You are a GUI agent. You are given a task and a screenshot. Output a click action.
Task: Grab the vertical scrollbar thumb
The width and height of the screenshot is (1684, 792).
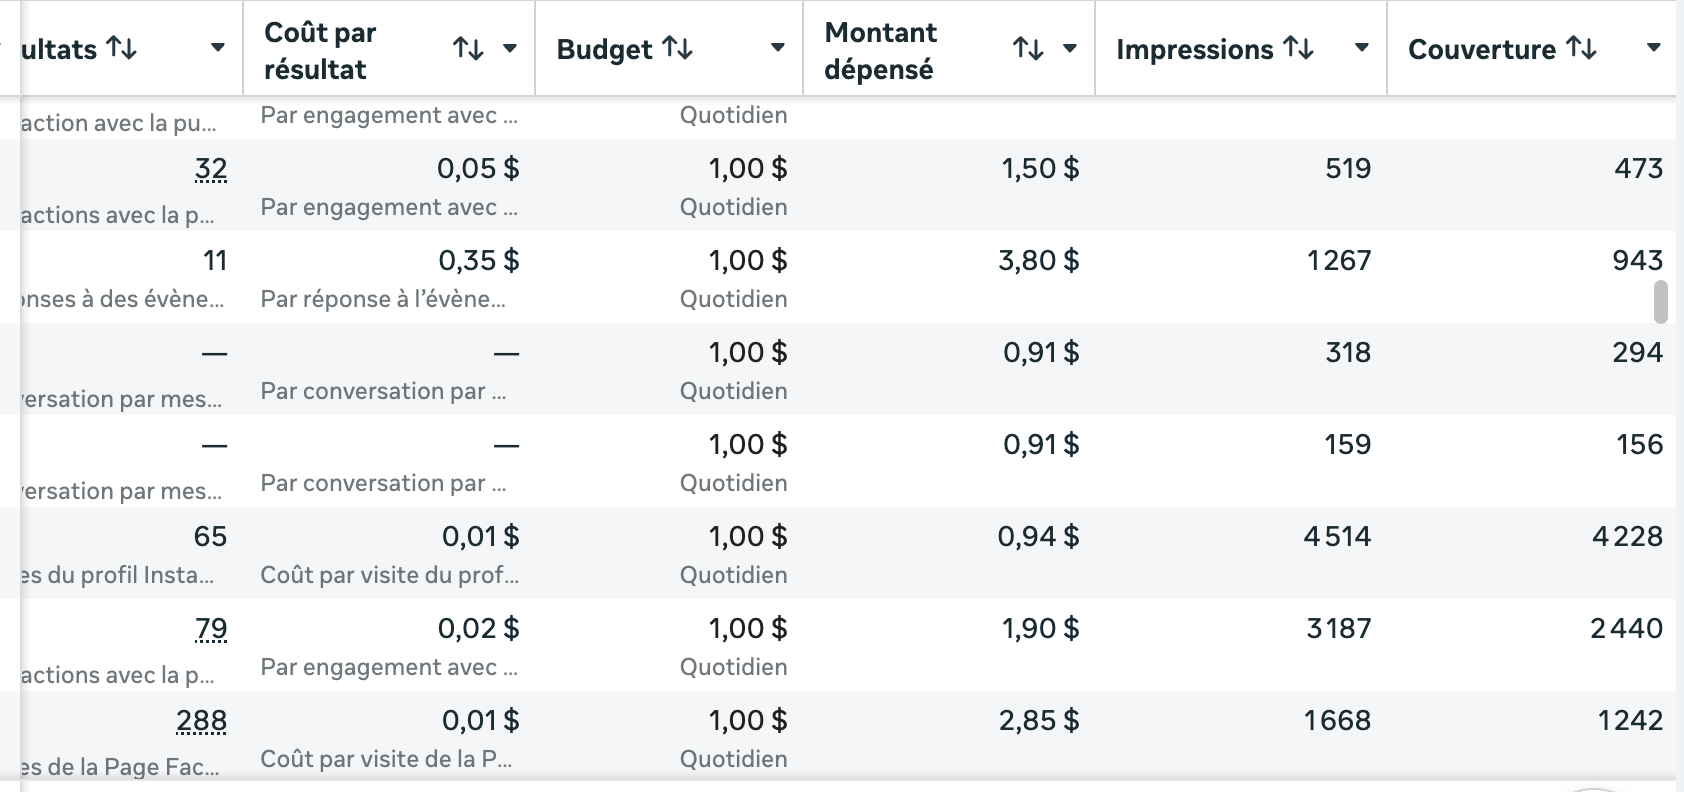(x=1661, y=302)
